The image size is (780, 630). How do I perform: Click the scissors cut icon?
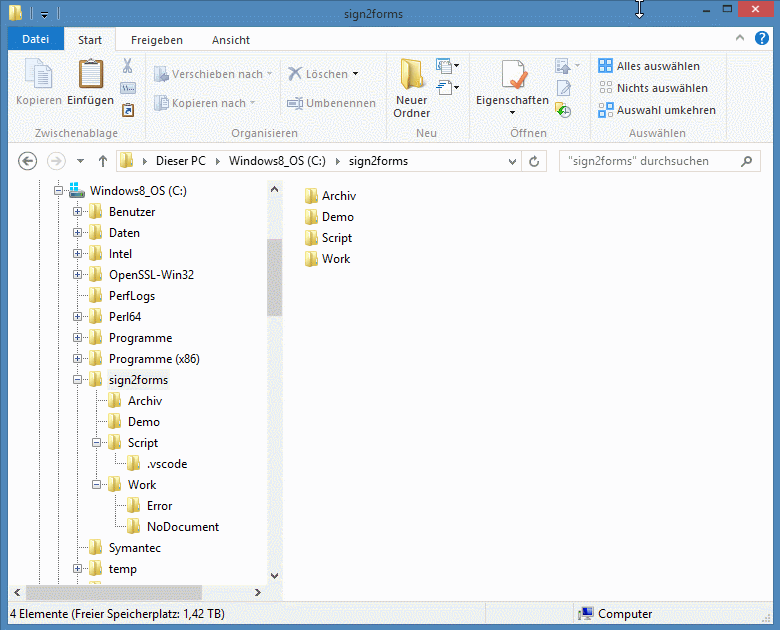click(128, 66)
